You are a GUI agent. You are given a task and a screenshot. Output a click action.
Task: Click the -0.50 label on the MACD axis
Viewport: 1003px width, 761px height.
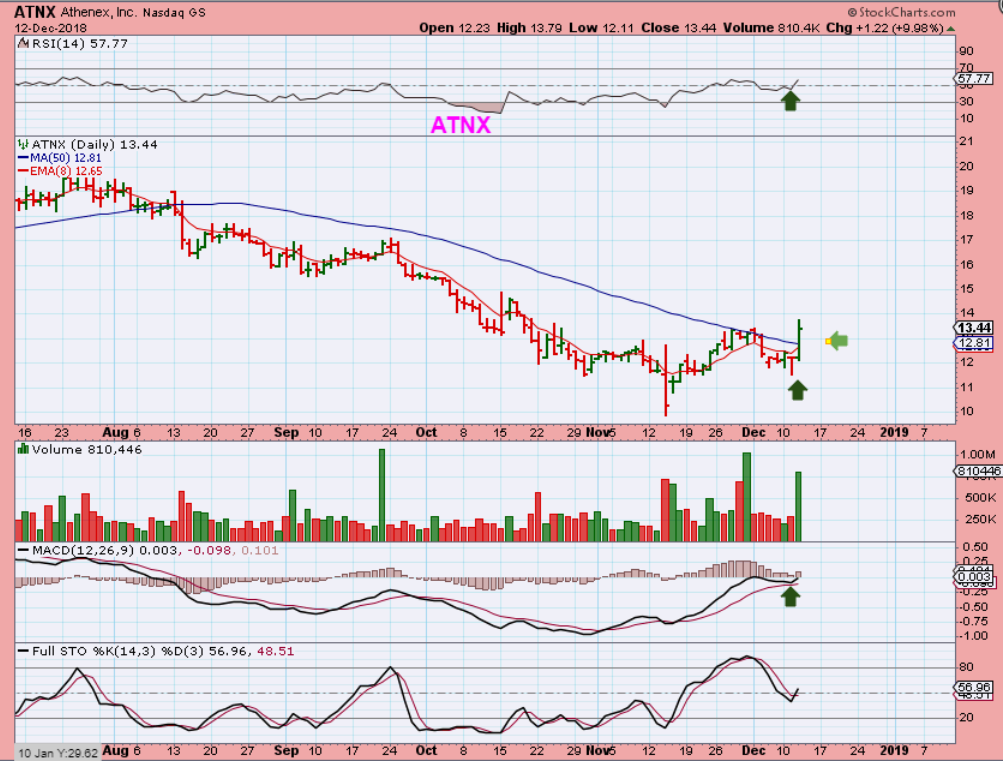point(975,607)
